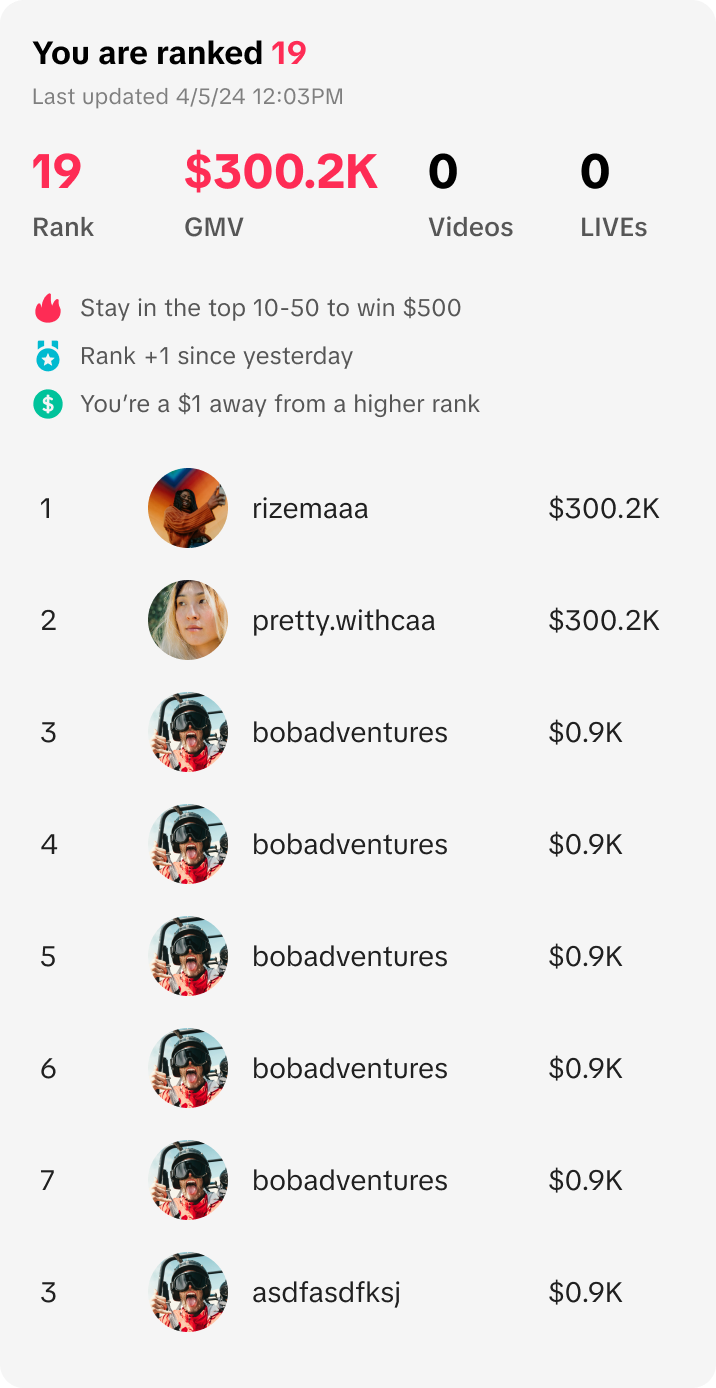Click the asdfasdfksj avatar
Viewport: 716px width, 1388px height.
pyautogui.click(x=188, y=1292)
